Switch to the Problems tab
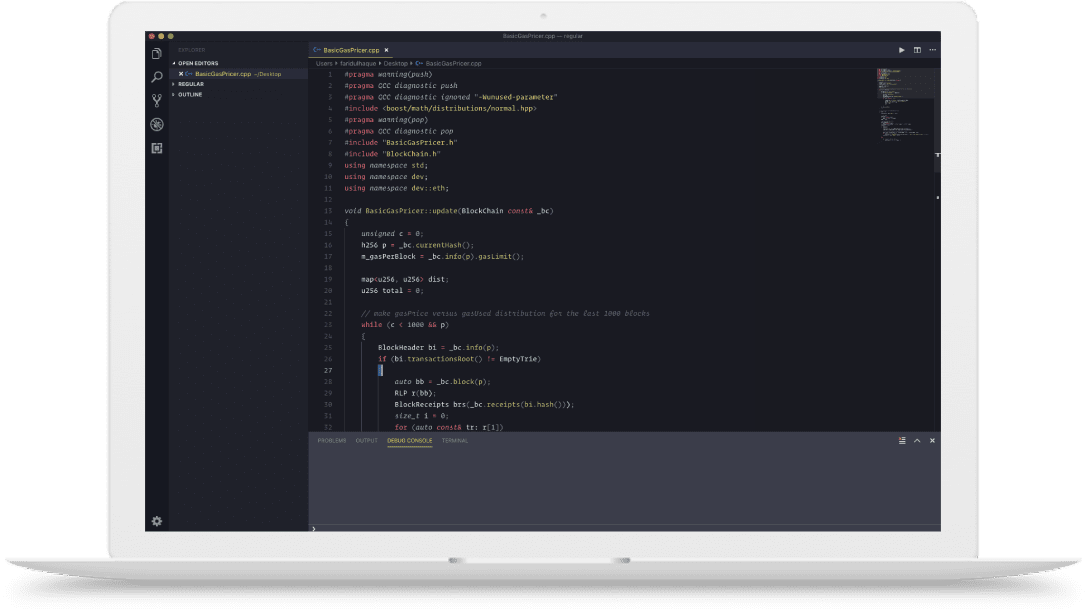This screenshot has width=1087, height=609. click(331, 440)
